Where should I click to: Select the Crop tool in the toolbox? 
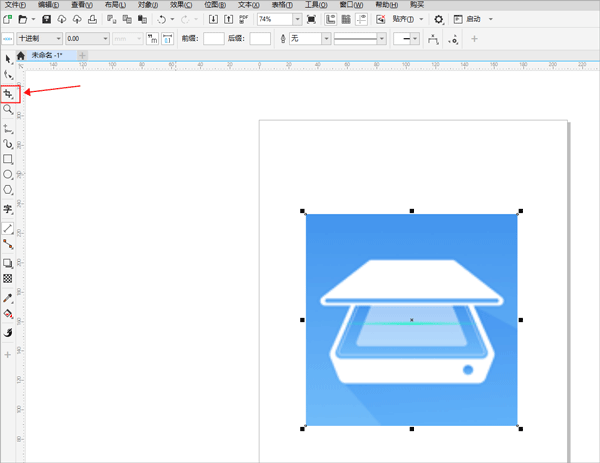click(x=8, y=94)
